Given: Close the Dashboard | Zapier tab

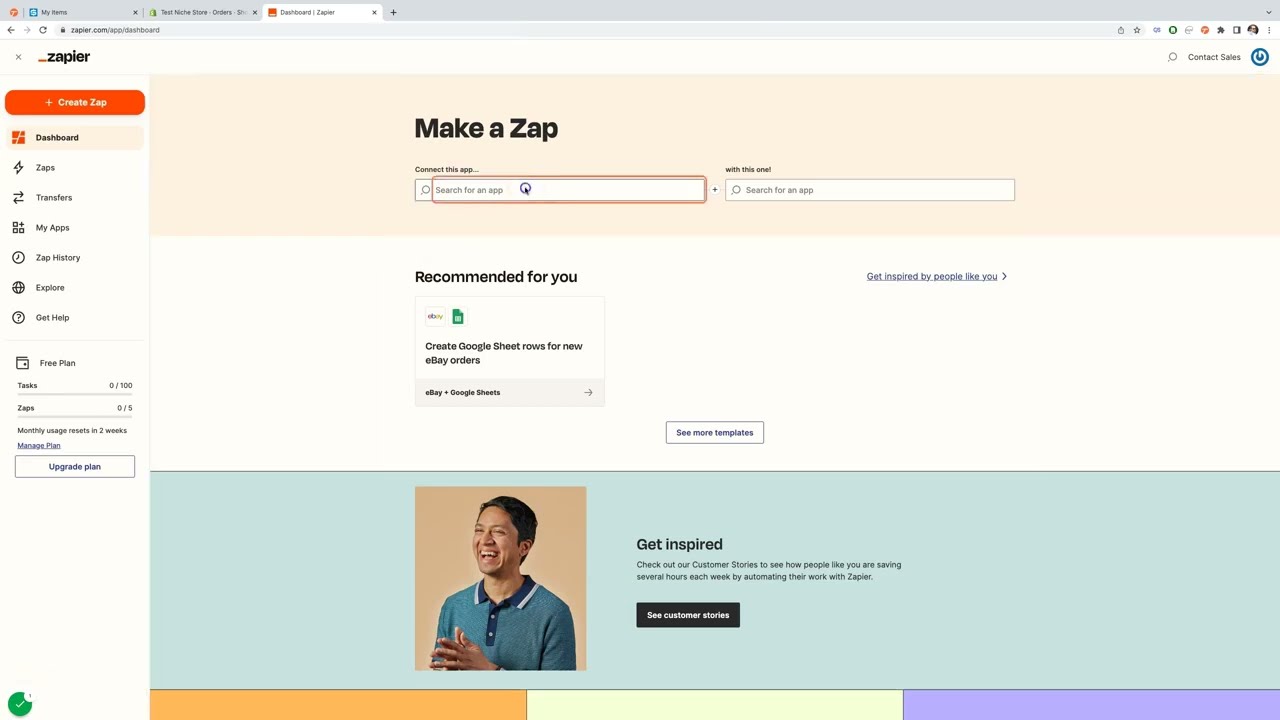Looking at the screenshot, I should 375,12.
